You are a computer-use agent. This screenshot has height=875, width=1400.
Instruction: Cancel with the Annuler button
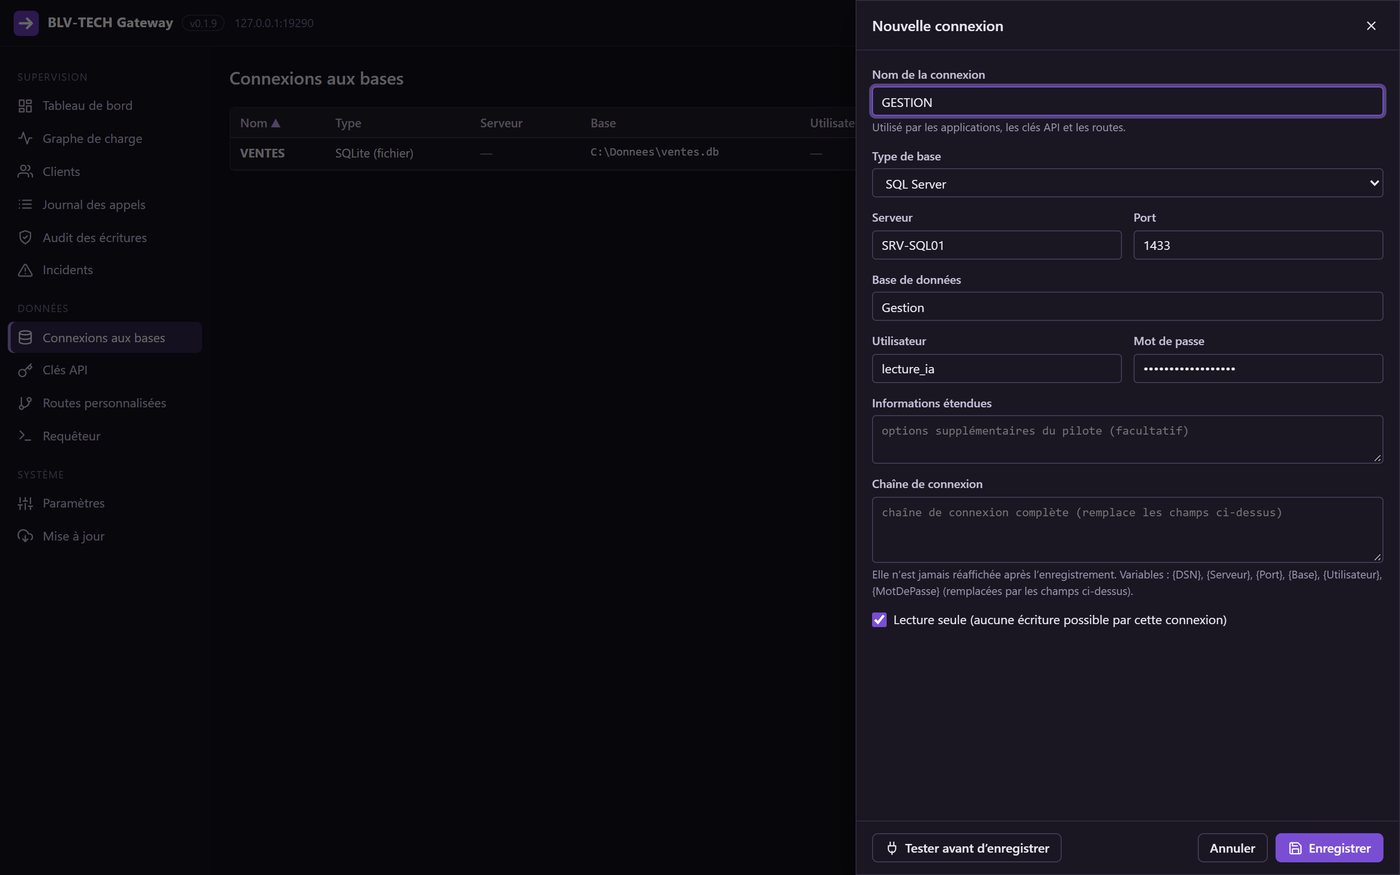coord(1232,848)
